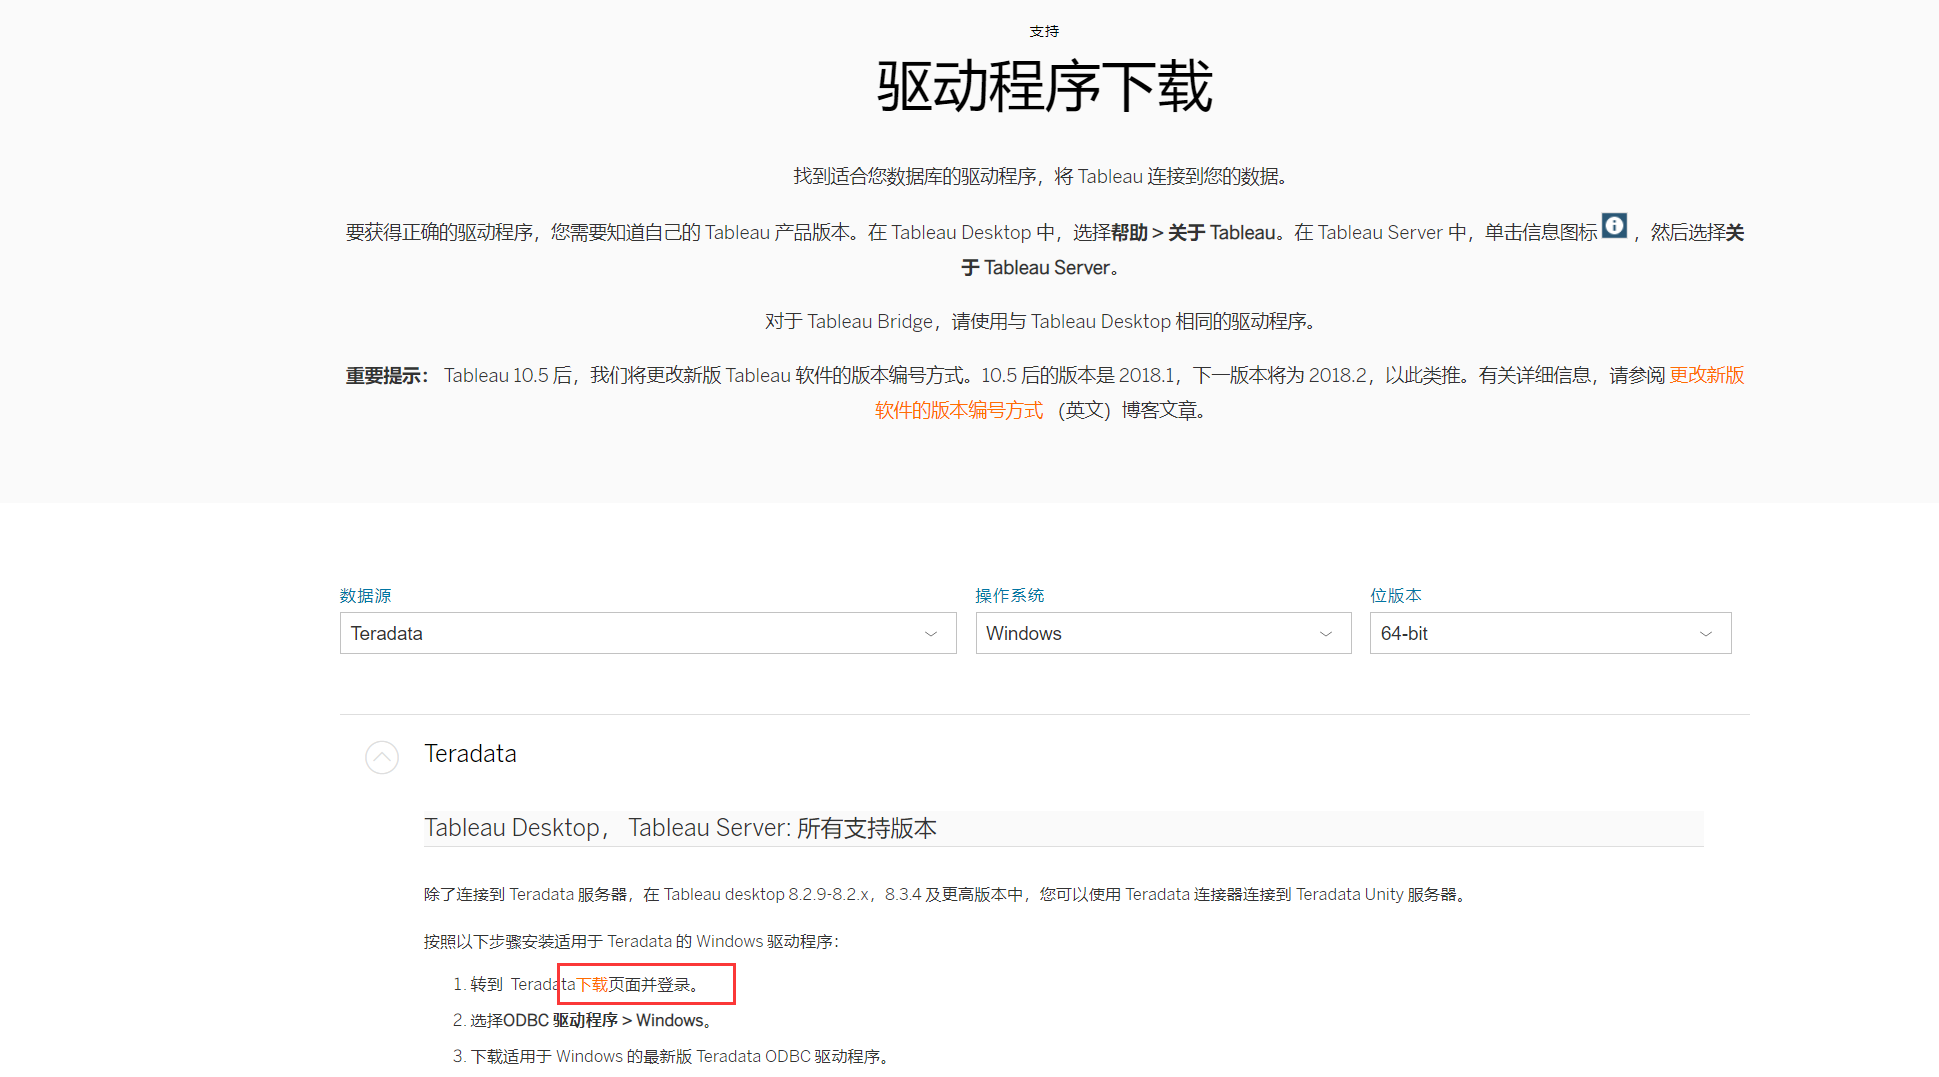Click step 3 text about Teradata ODBC 驱动程序

[681, 1056]
